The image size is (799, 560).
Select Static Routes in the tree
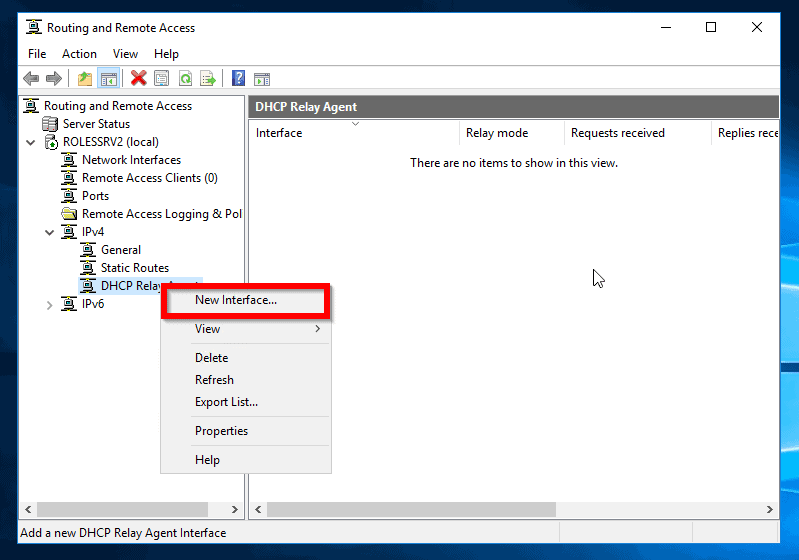(135, 268)
